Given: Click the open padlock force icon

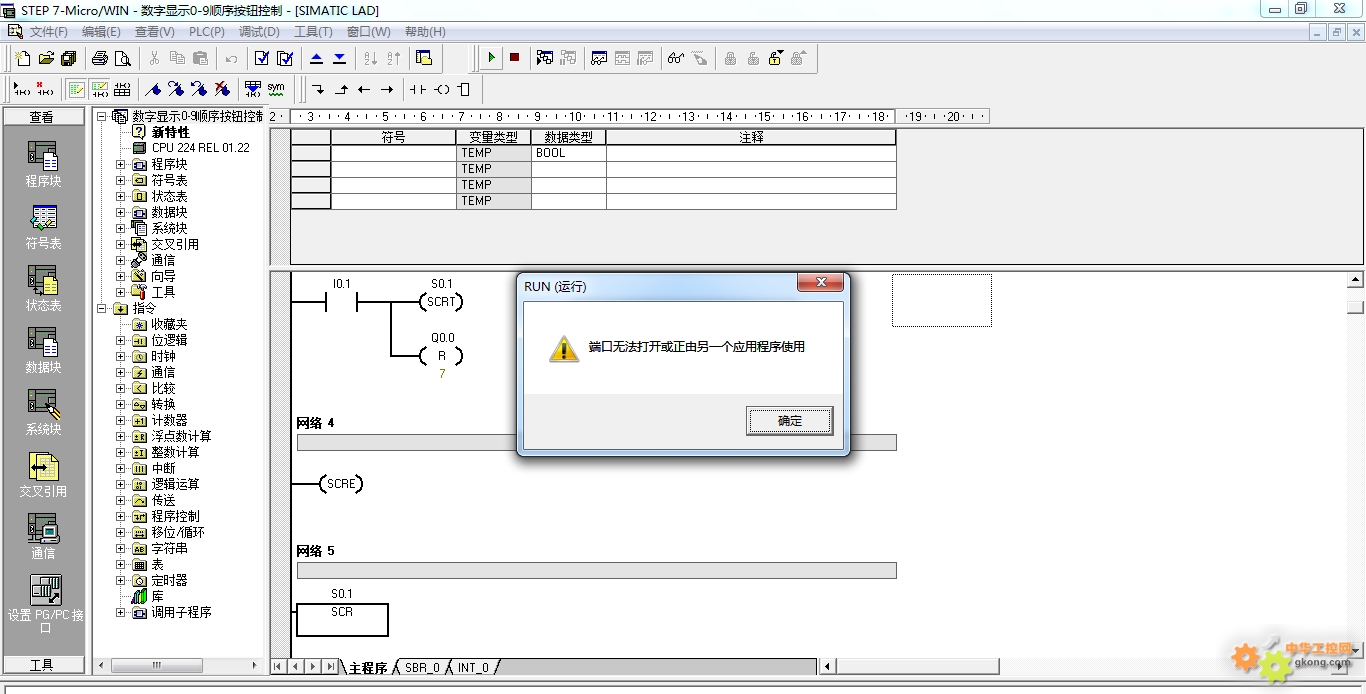Looking at the screenshot, I should pos(776,58).
